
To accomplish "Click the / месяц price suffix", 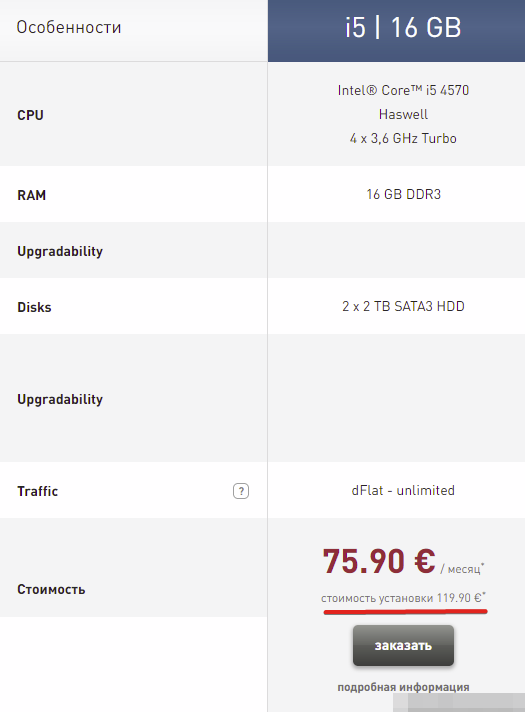I will (x=462, y=569).
